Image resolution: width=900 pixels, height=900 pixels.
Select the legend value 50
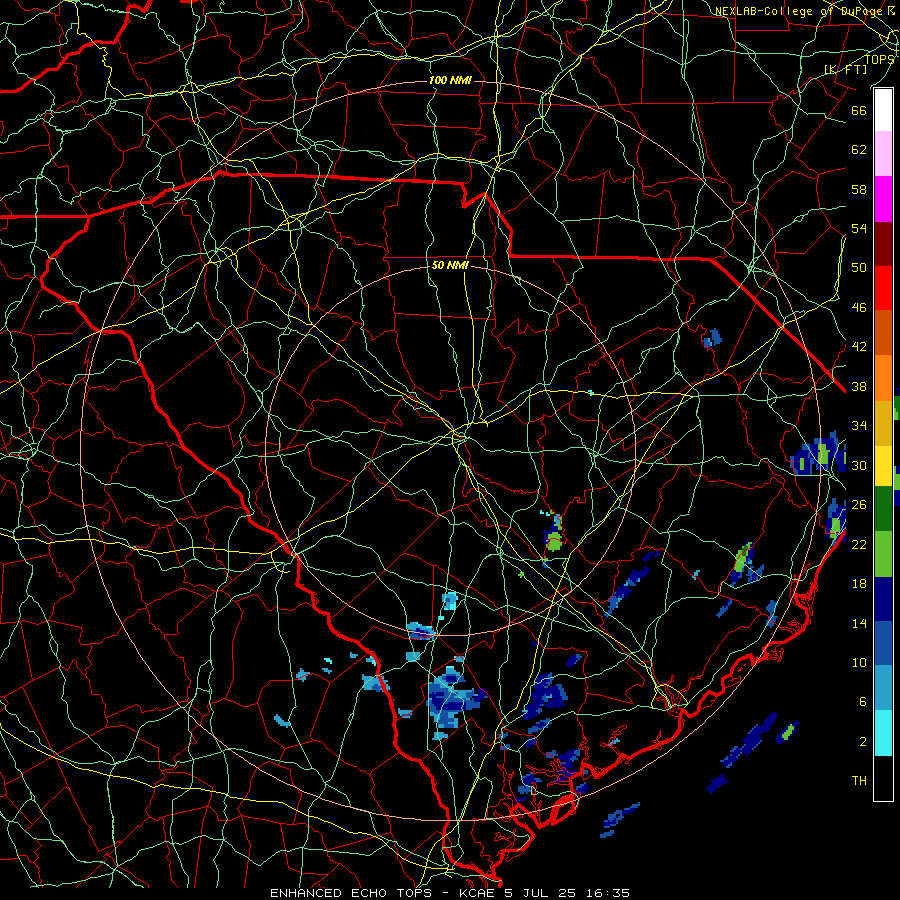coord(859,267)
